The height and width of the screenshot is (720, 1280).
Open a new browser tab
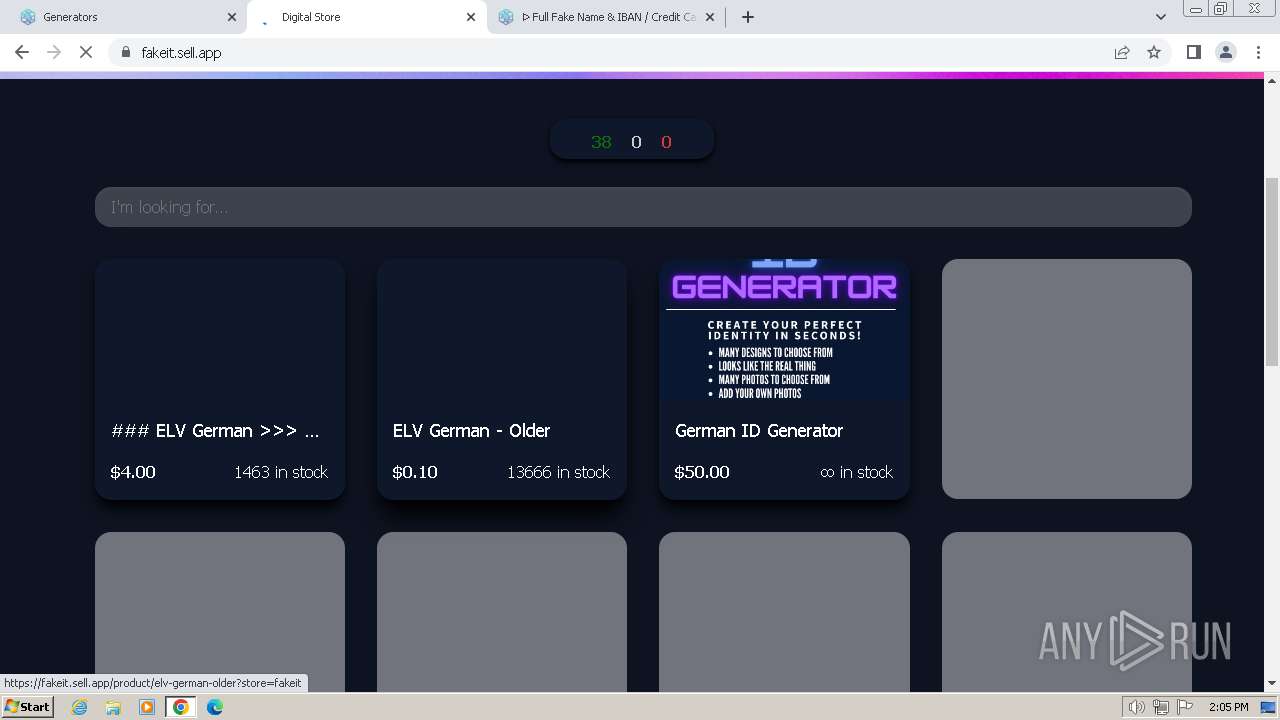pos(748,17)
